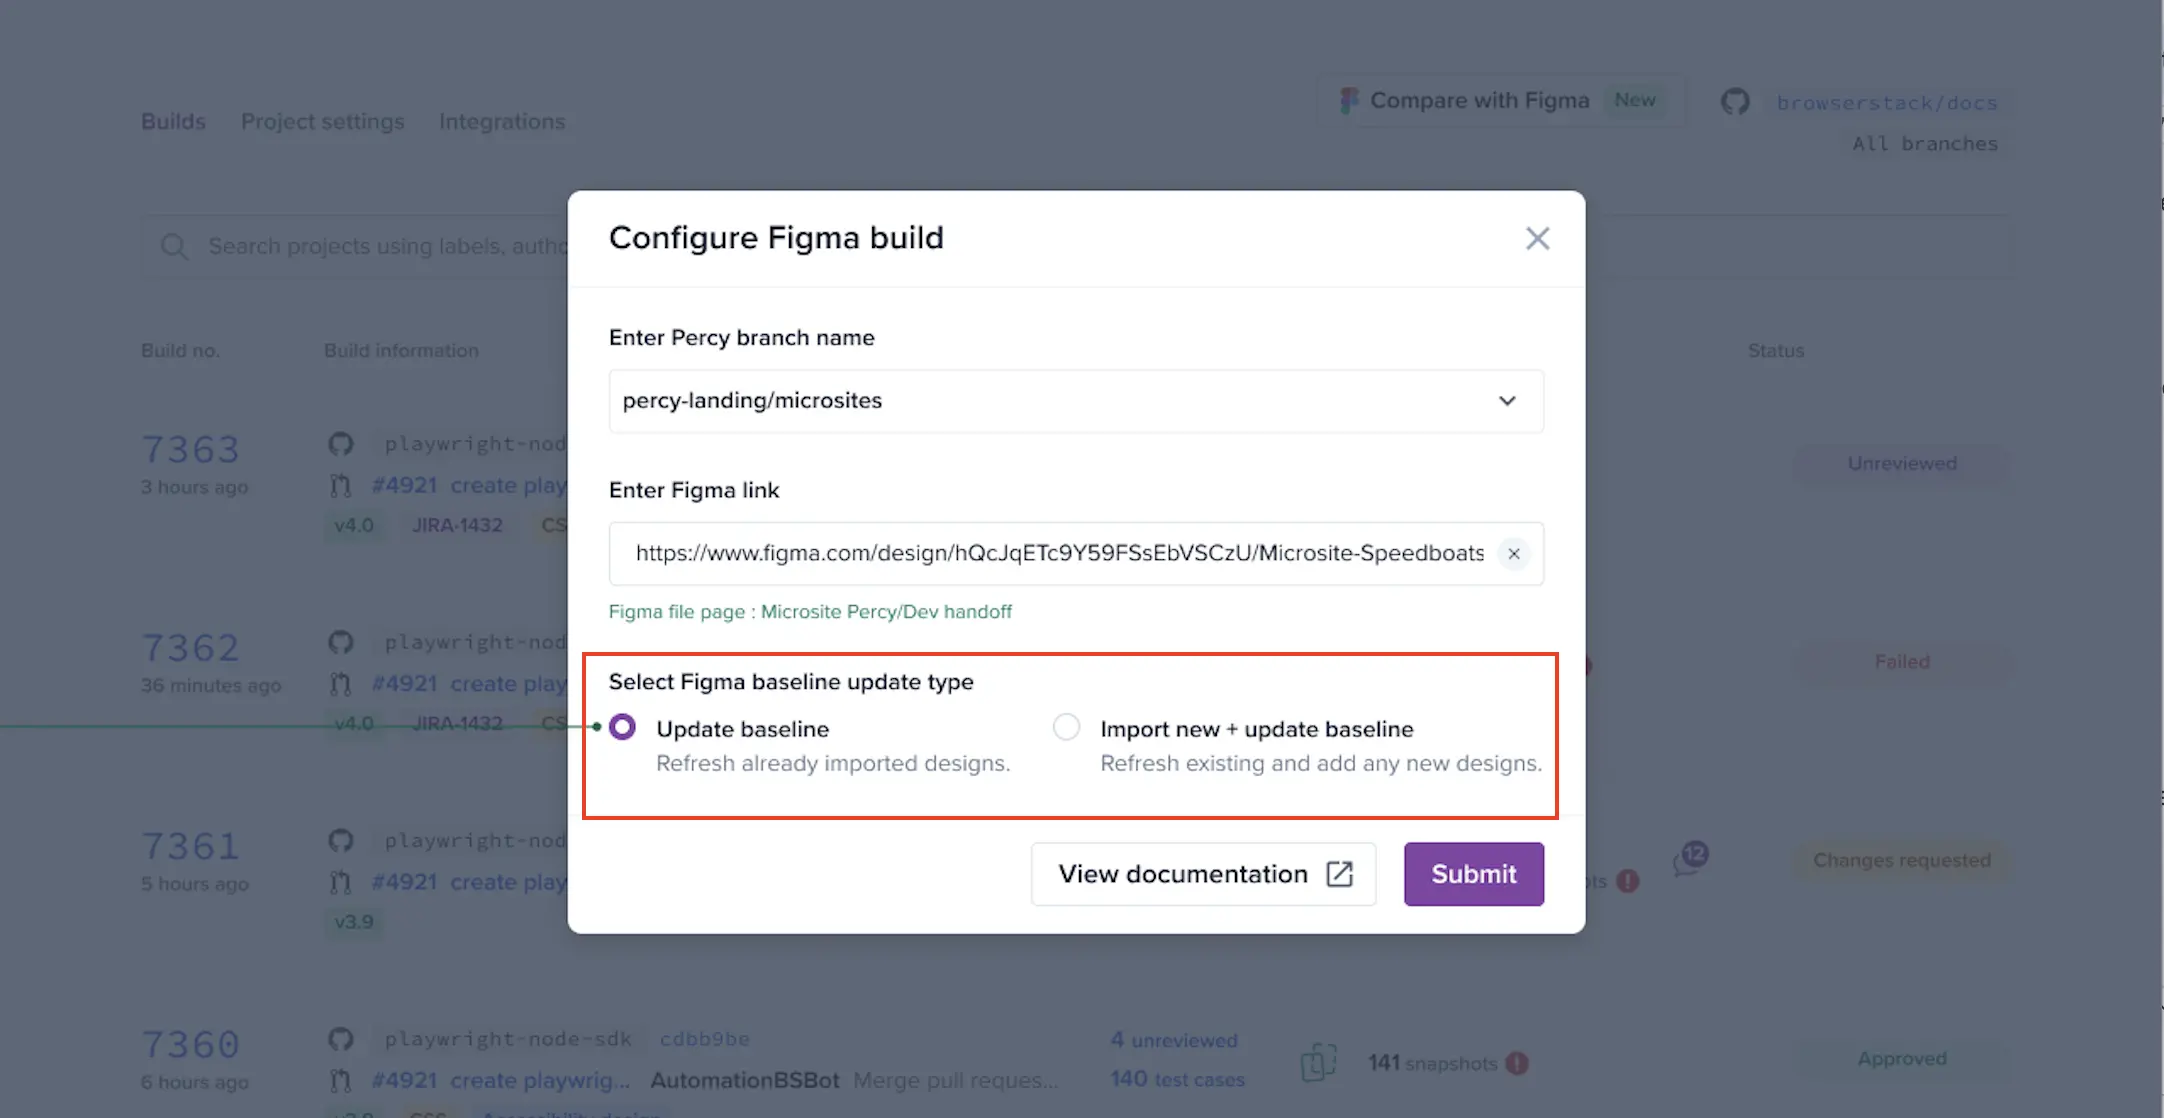
Task: Click the Figma logo in Compare with Figma
Action: point(1350,100)
